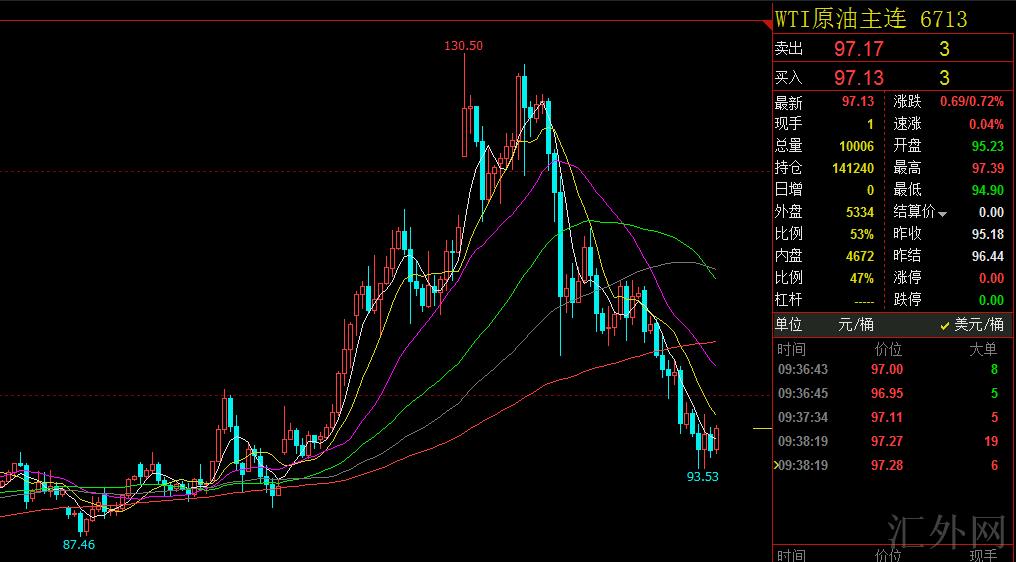Click the 93.53 low price label
Screen dimensions: 1016x562
pyautogui.click(x=702, y=477)
